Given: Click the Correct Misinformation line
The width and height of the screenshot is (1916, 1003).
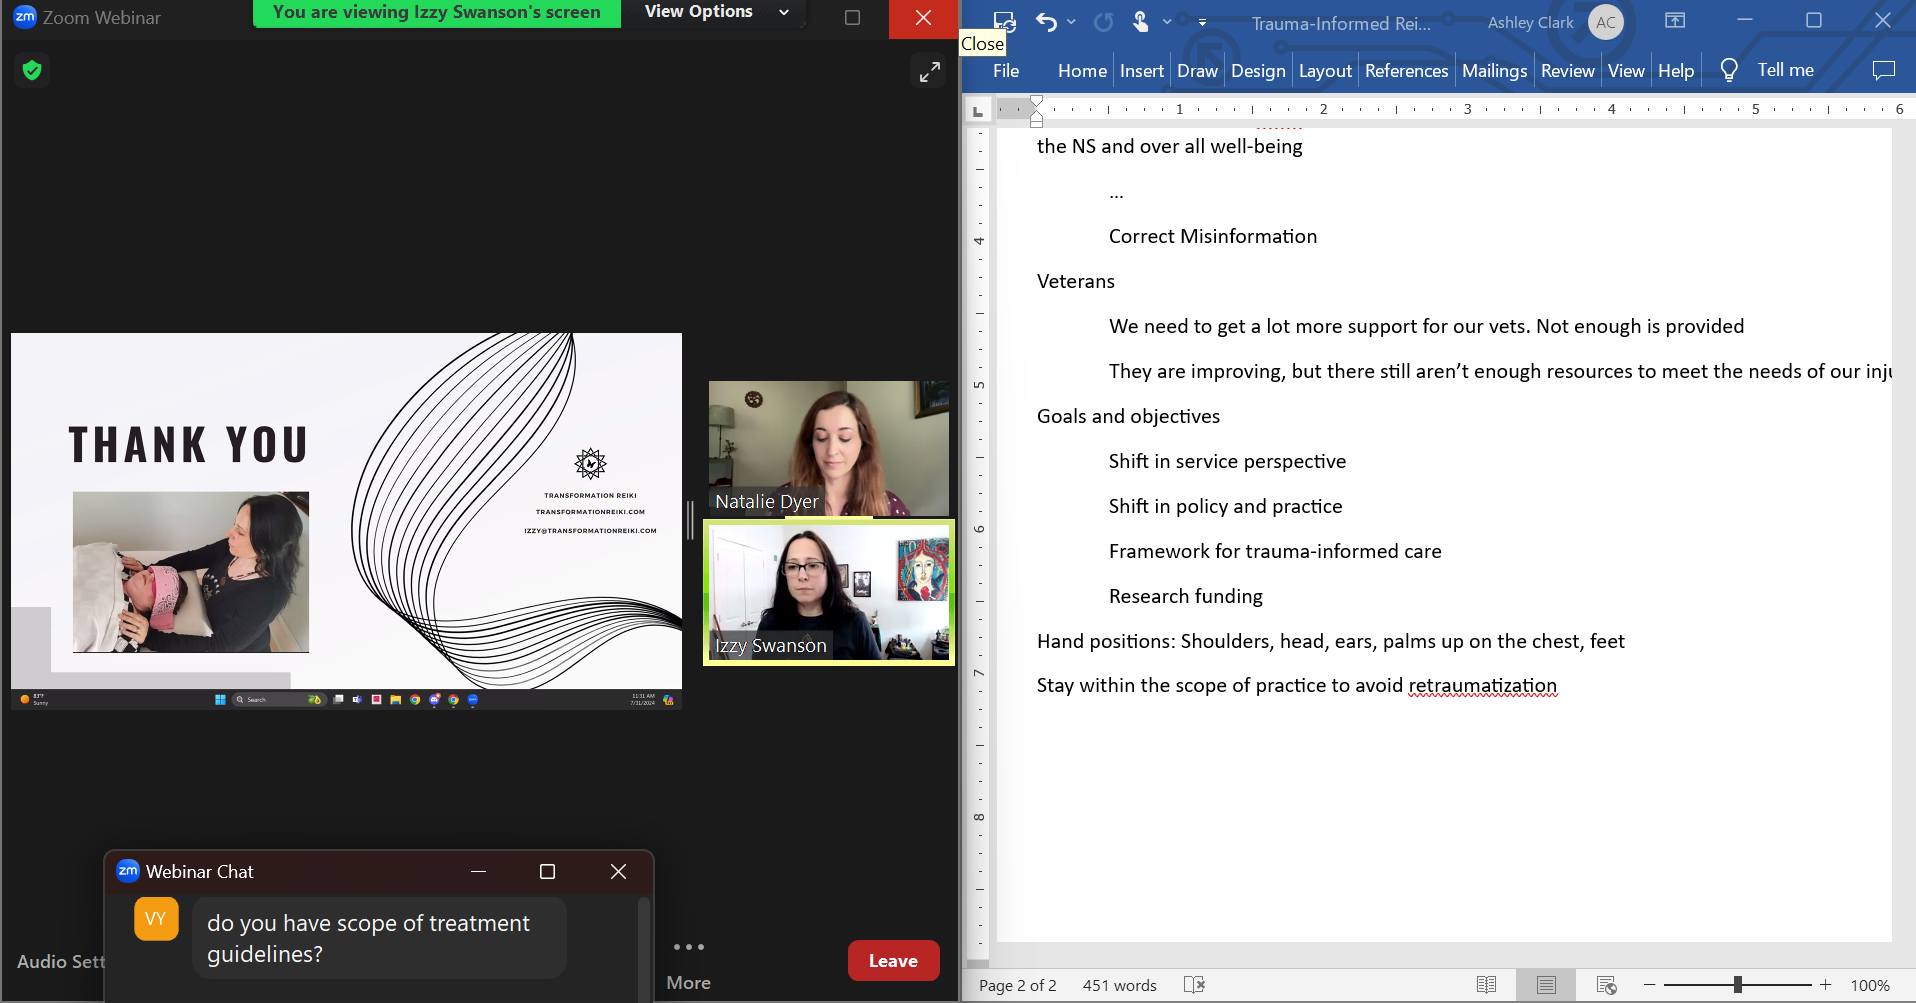Looking at the screenshot, I should pyautogui.click(x=1212, y=236).
